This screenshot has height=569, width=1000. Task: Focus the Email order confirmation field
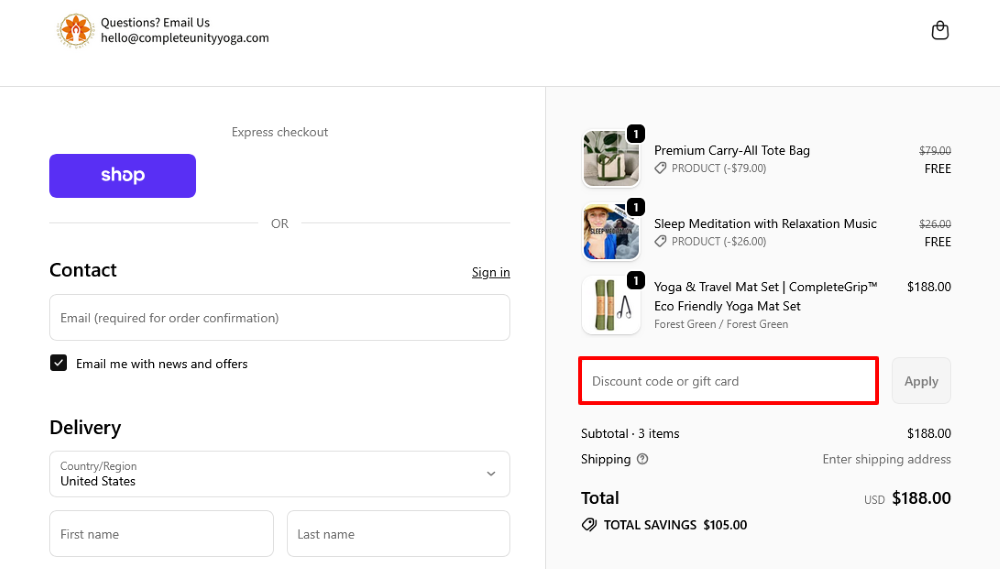[279, 317]
